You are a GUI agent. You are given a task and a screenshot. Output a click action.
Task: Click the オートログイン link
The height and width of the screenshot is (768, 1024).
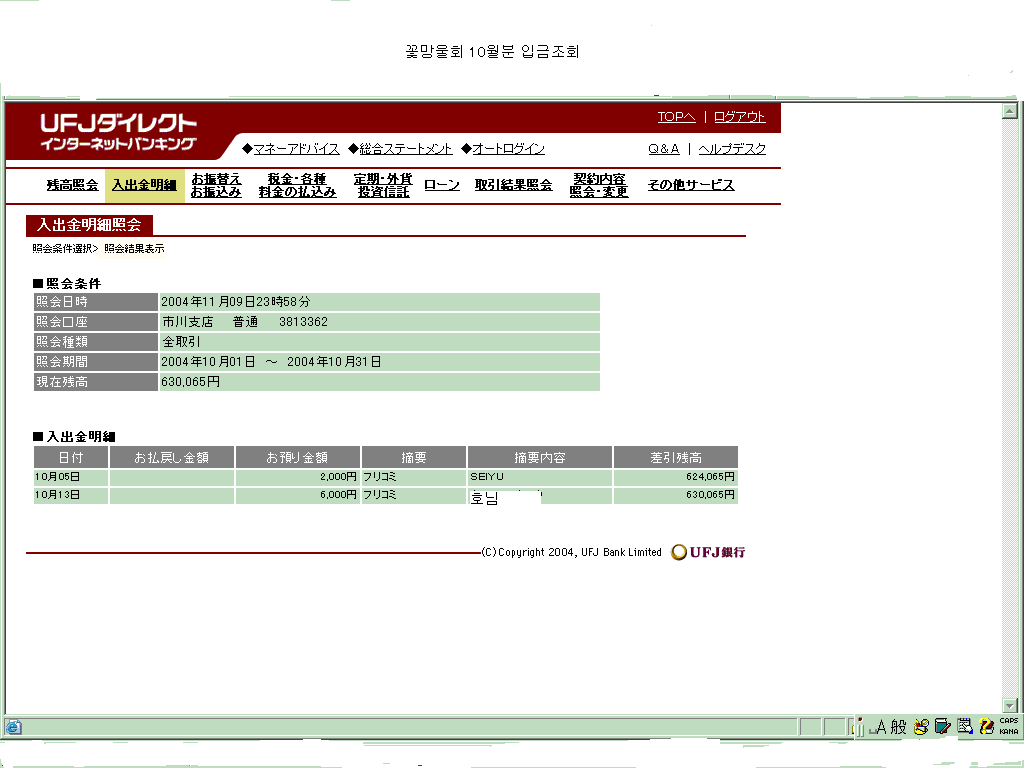(x=508, y=149)
